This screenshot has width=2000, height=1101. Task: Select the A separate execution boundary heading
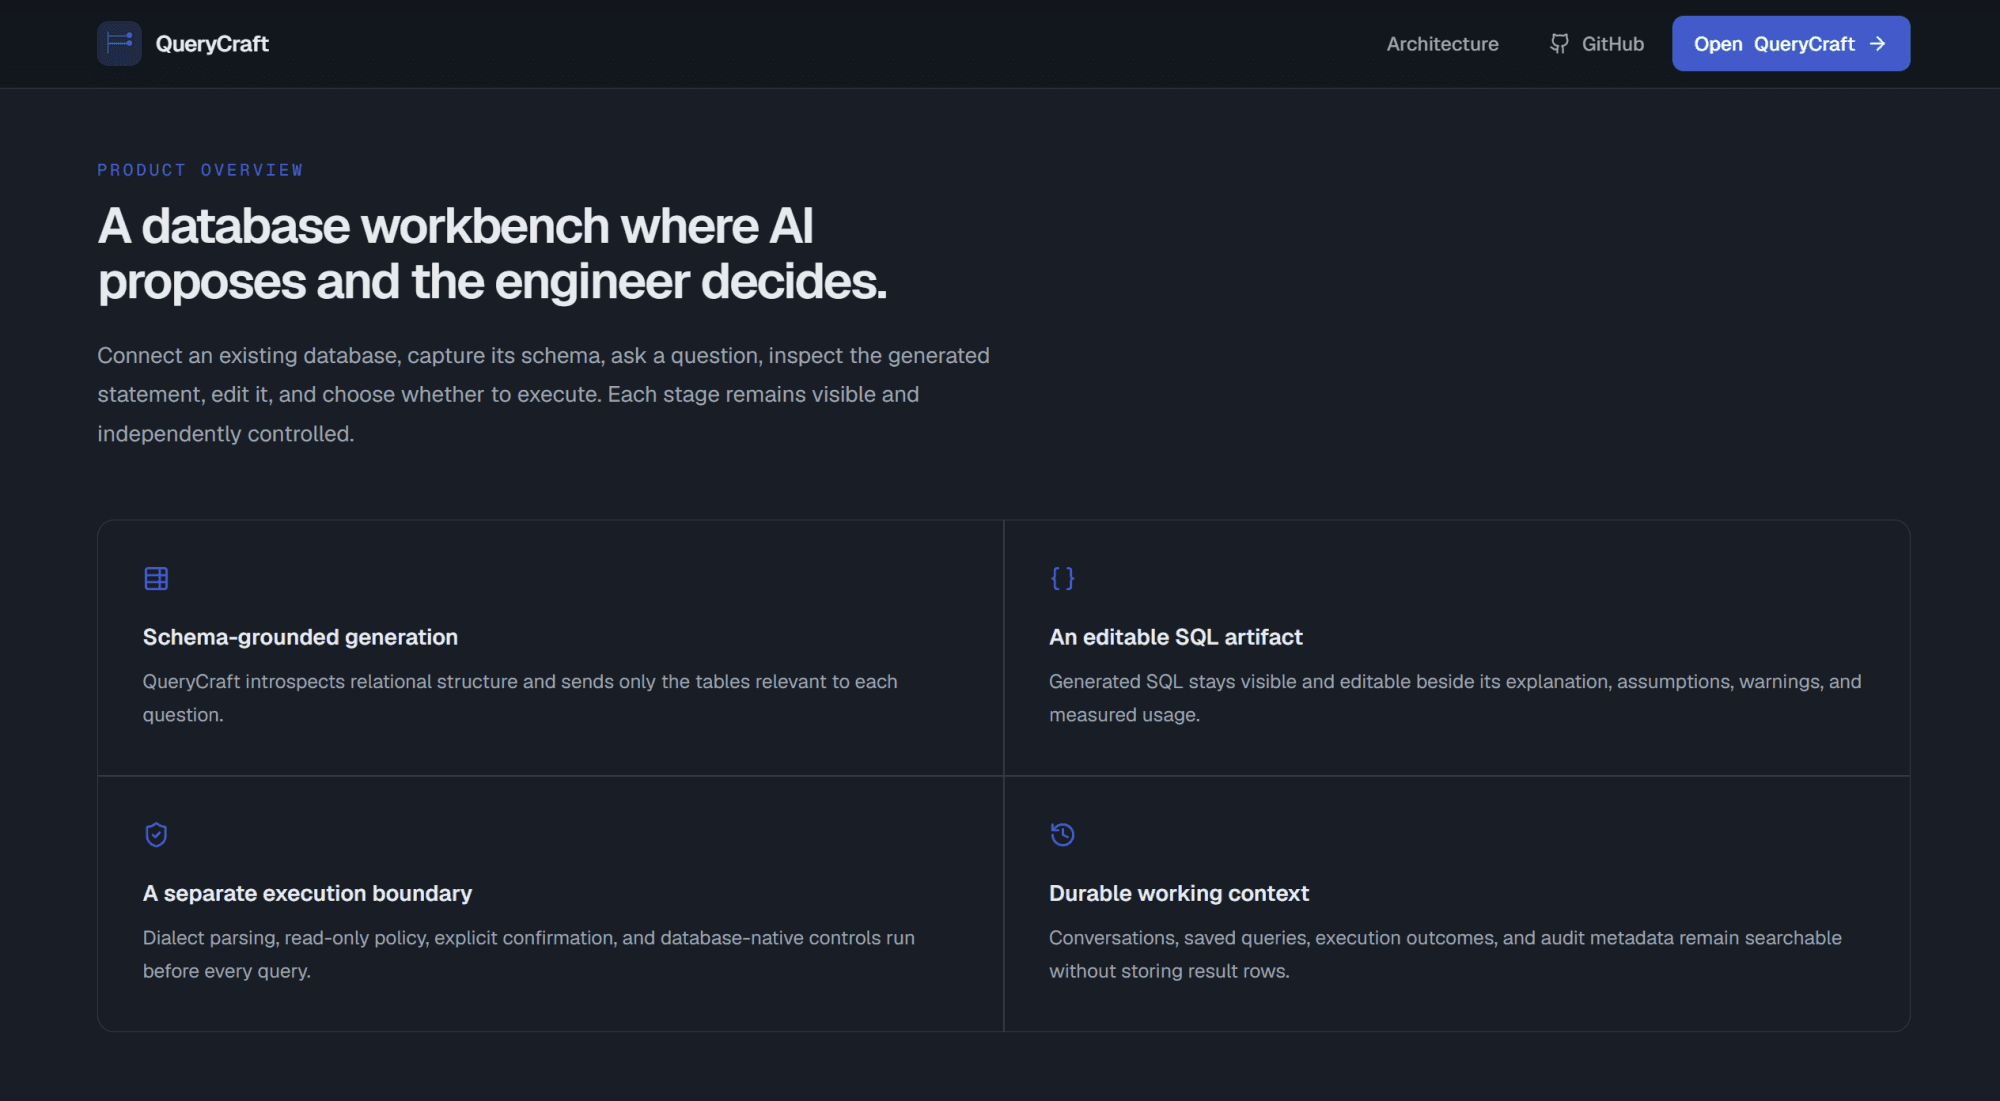307,893
